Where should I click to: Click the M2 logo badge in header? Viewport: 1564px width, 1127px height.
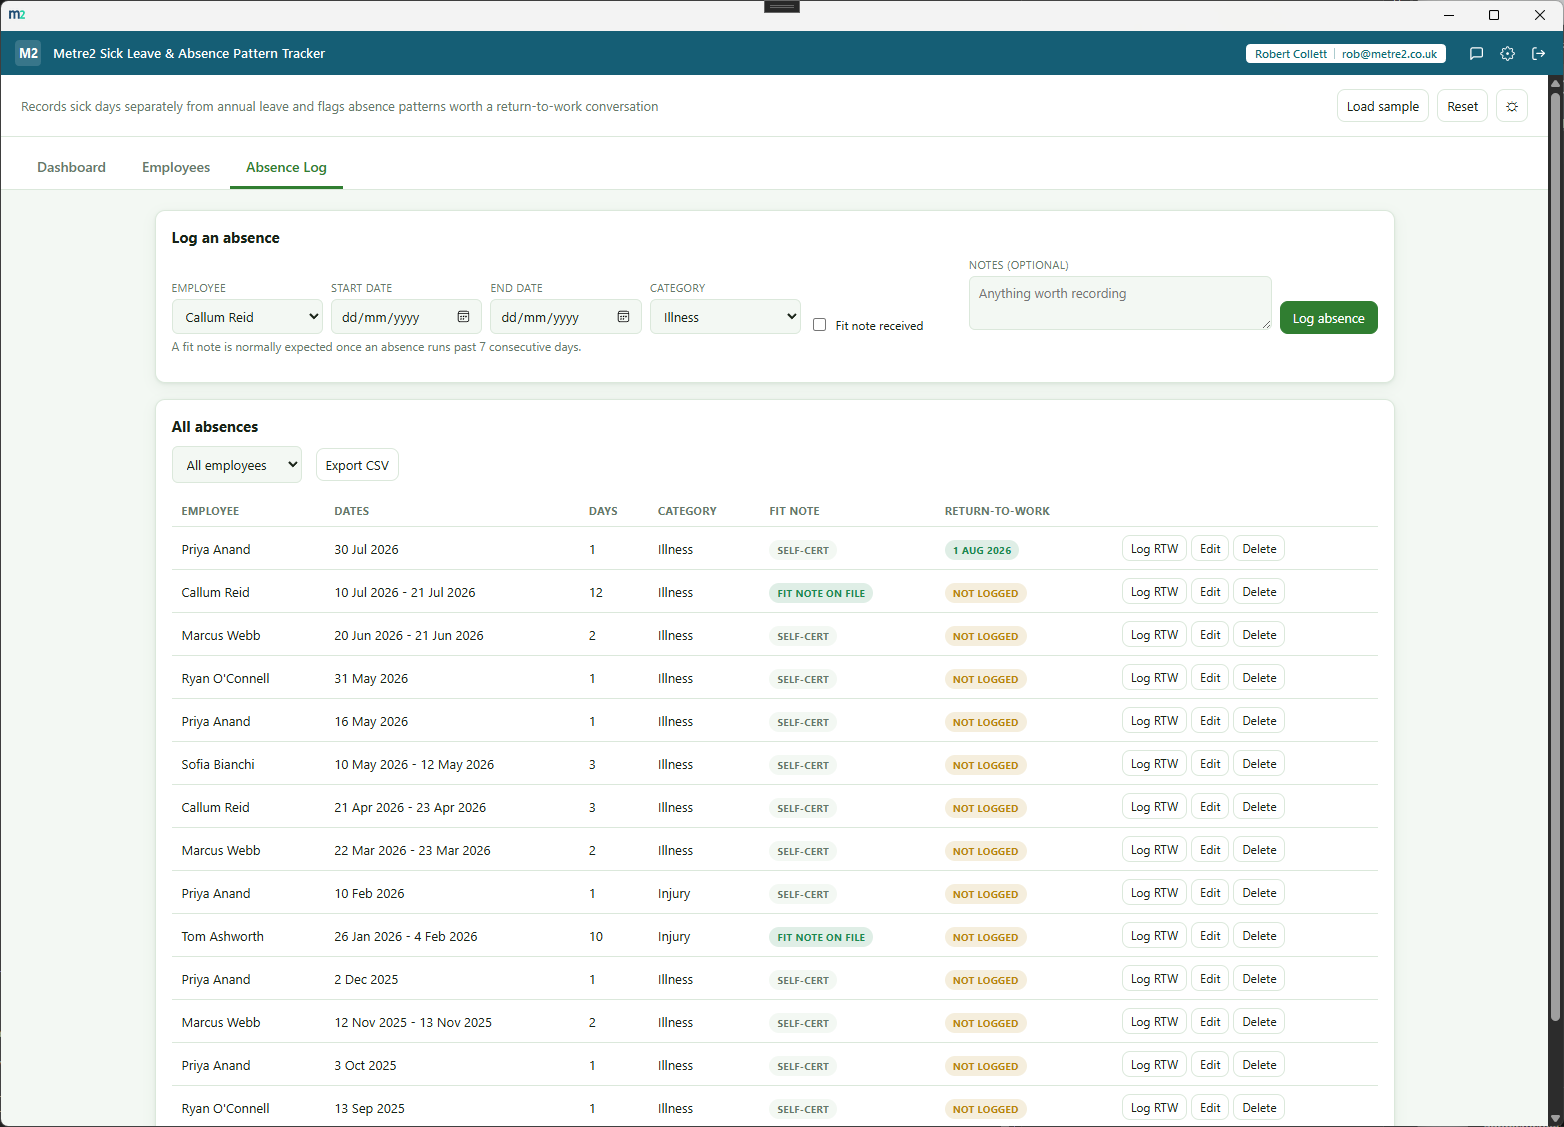[28, 53]
